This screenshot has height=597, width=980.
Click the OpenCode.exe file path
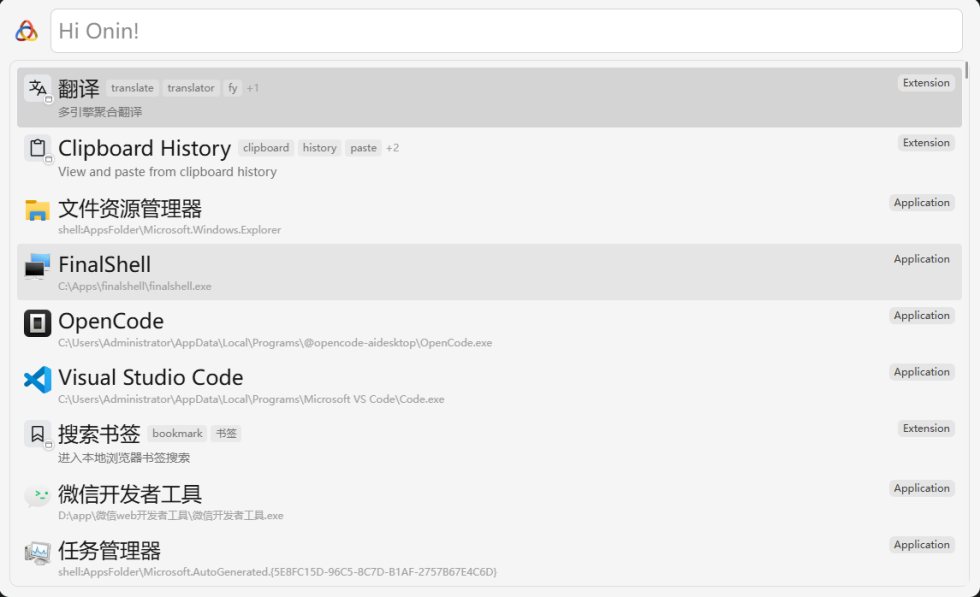(x=275, y=343)
